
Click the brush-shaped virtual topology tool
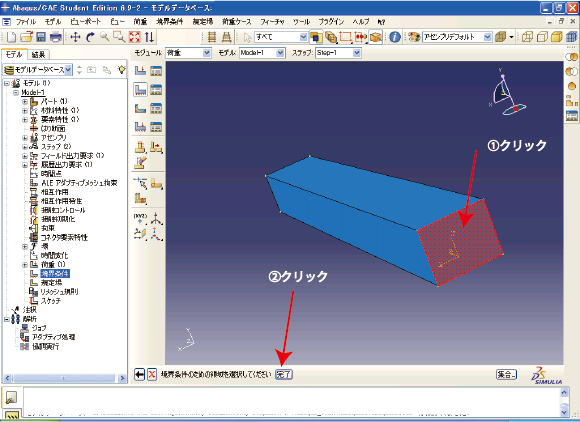[140, 162]
